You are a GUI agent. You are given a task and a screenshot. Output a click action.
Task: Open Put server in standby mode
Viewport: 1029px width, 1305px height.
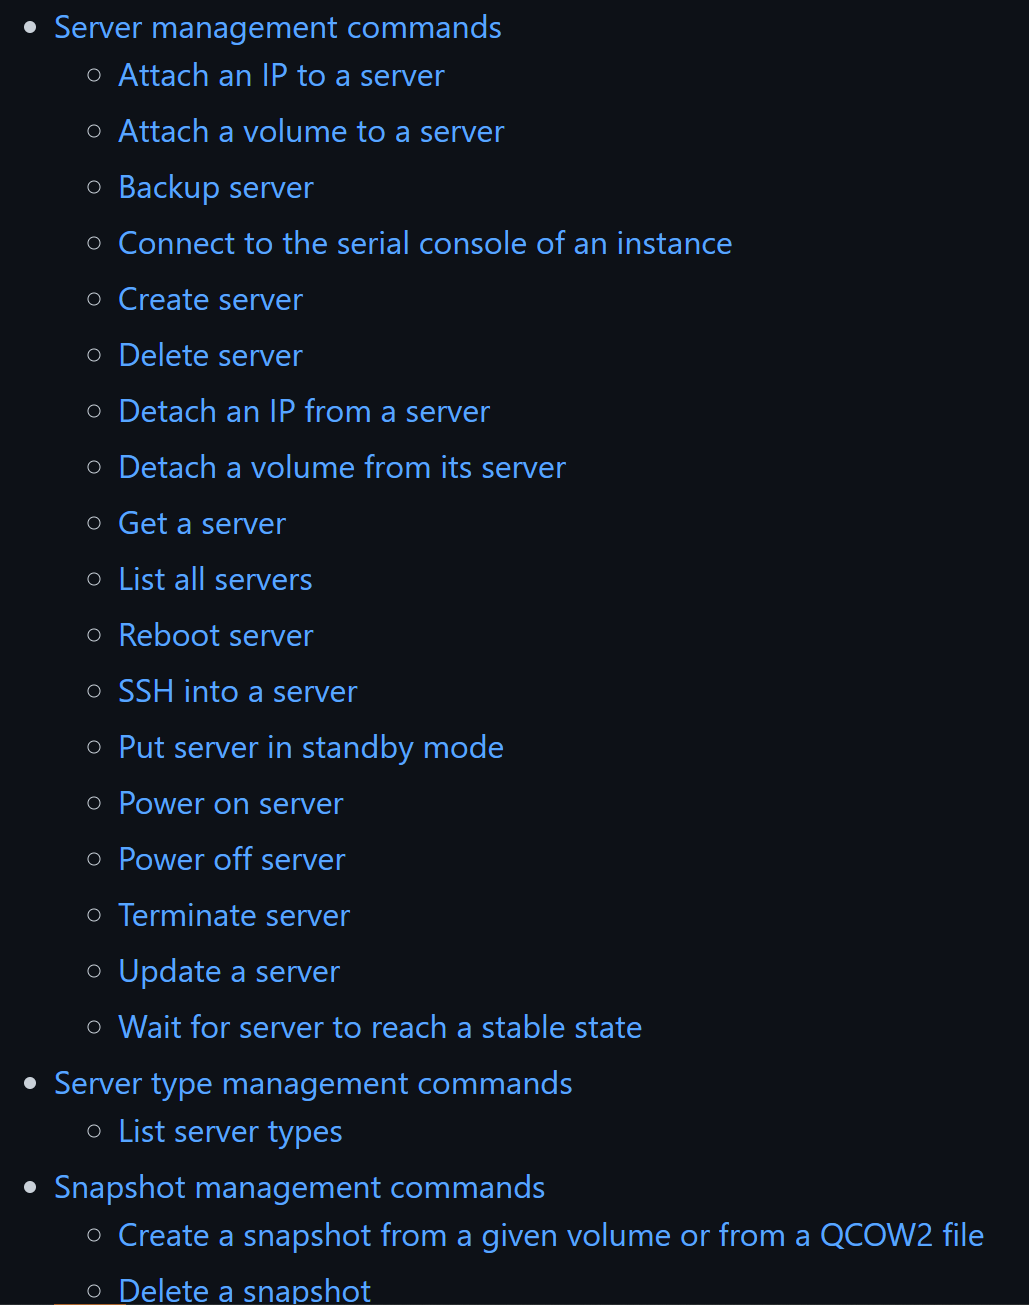[311, 748]
